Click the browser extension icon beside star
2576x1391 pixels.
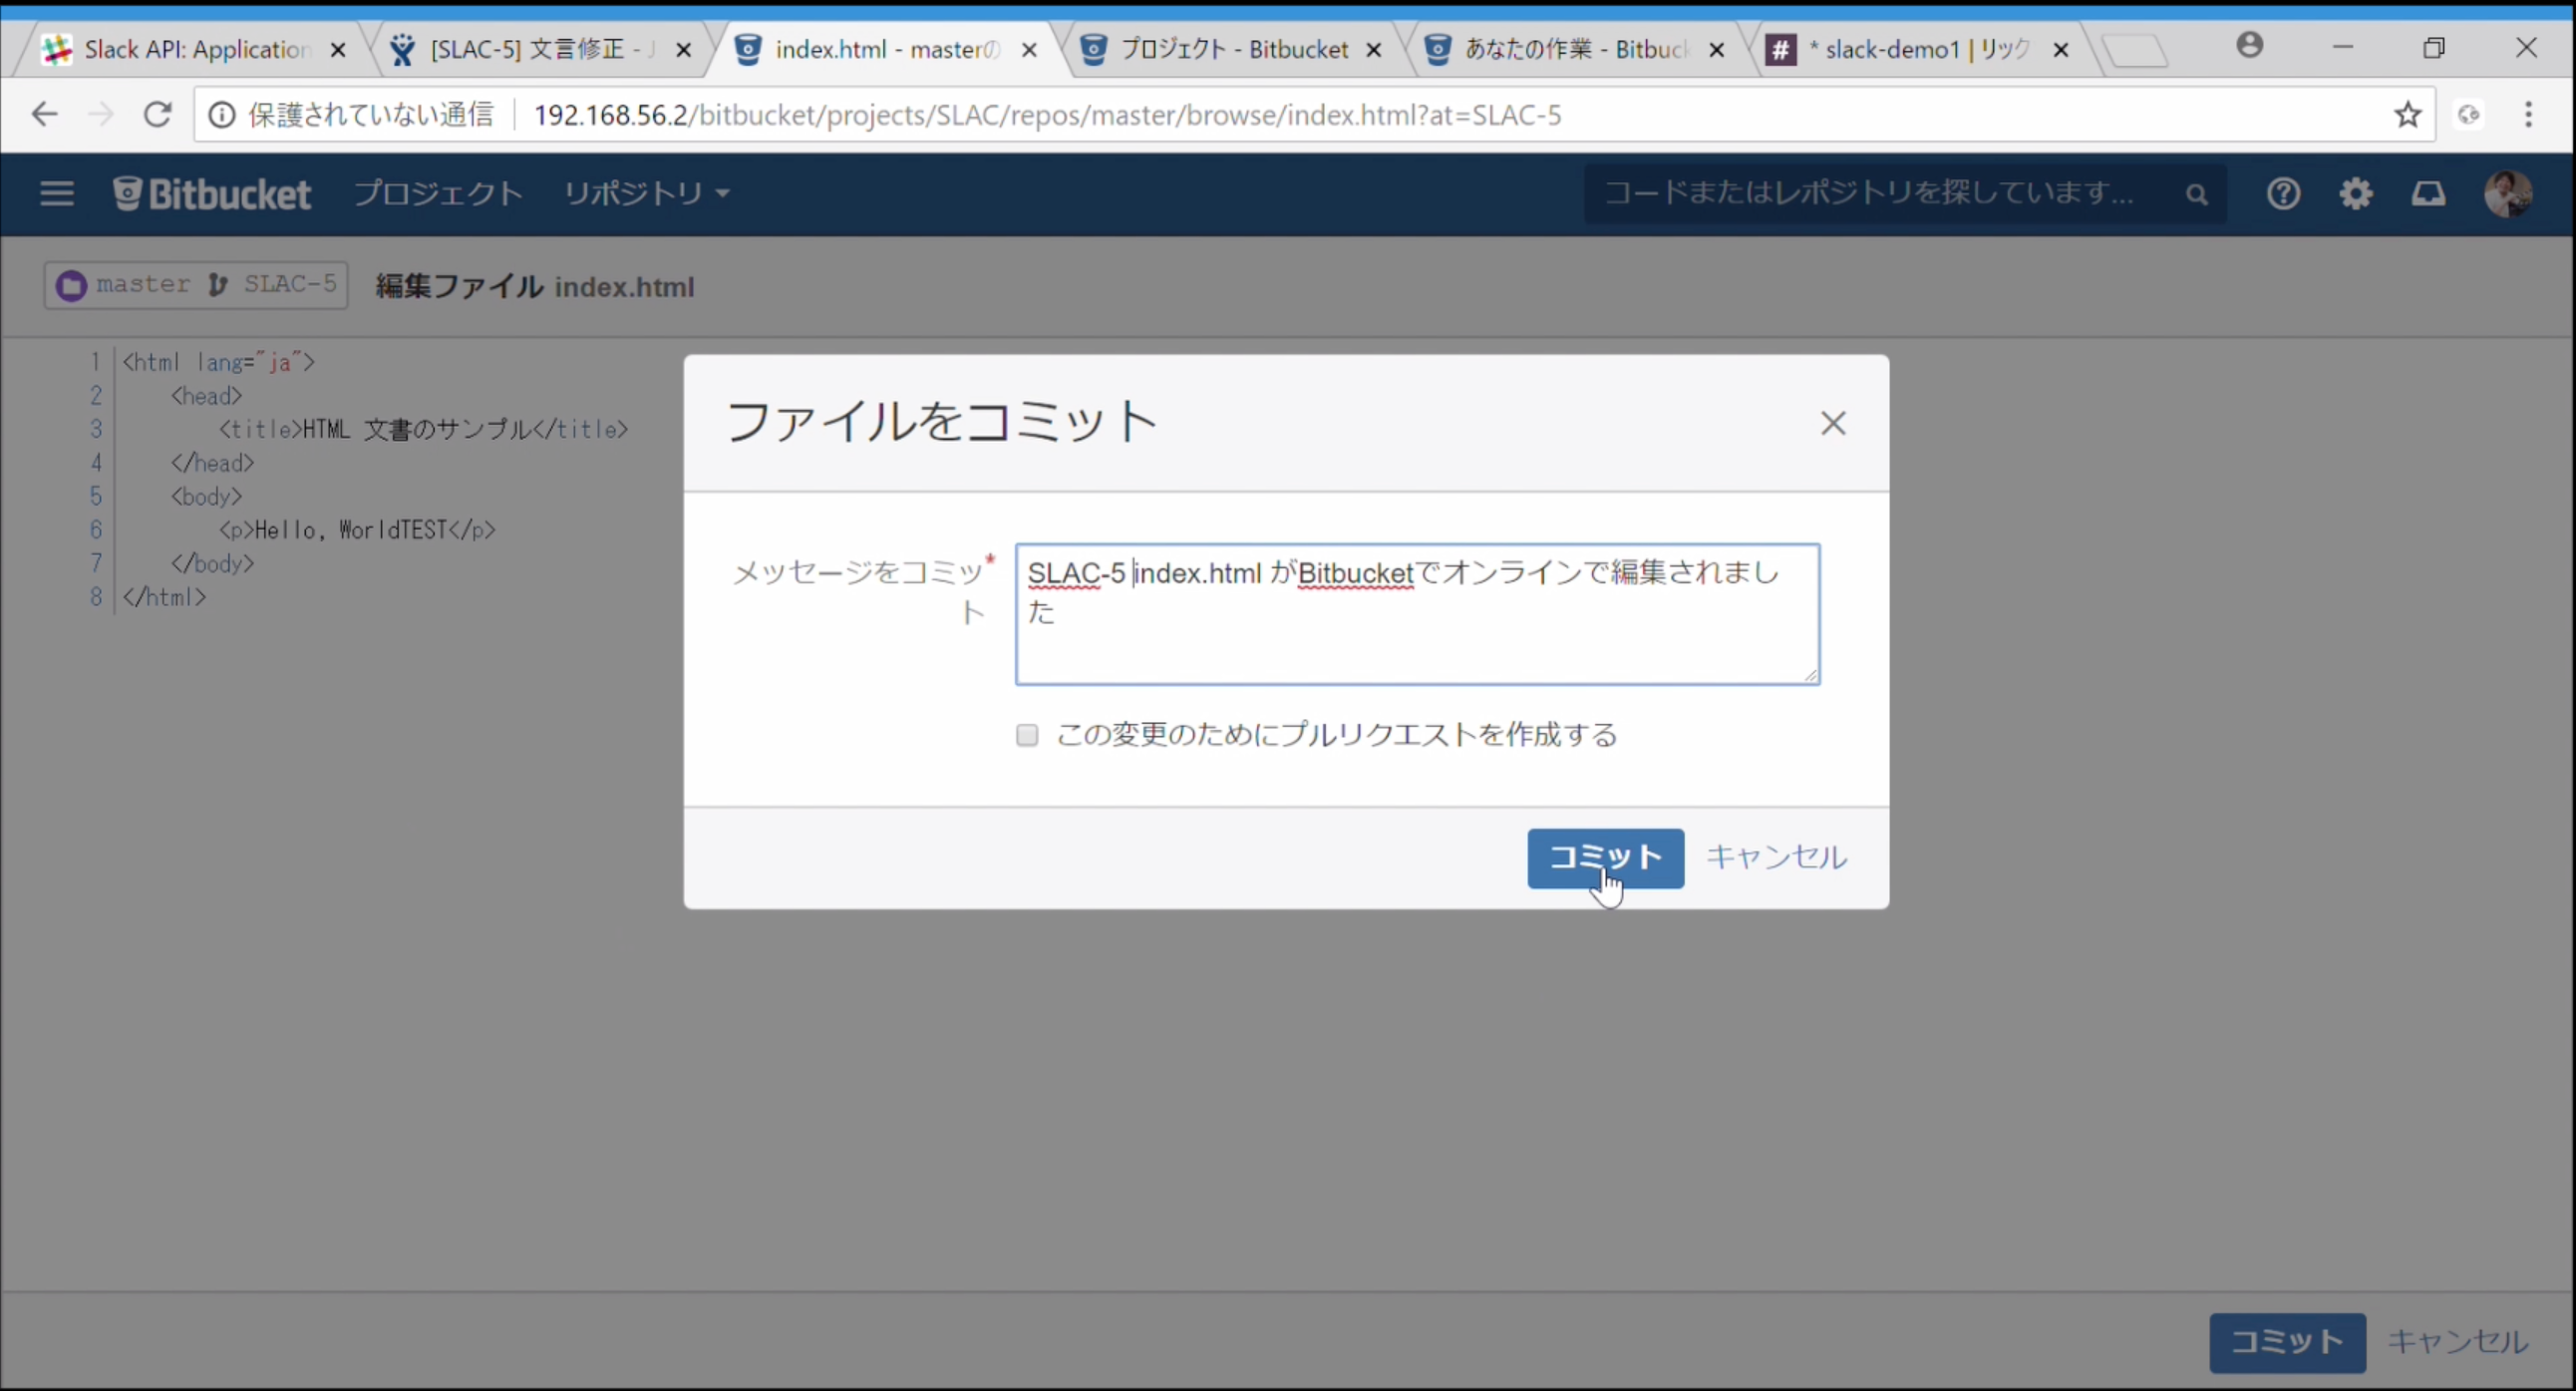click(2468, 115)
